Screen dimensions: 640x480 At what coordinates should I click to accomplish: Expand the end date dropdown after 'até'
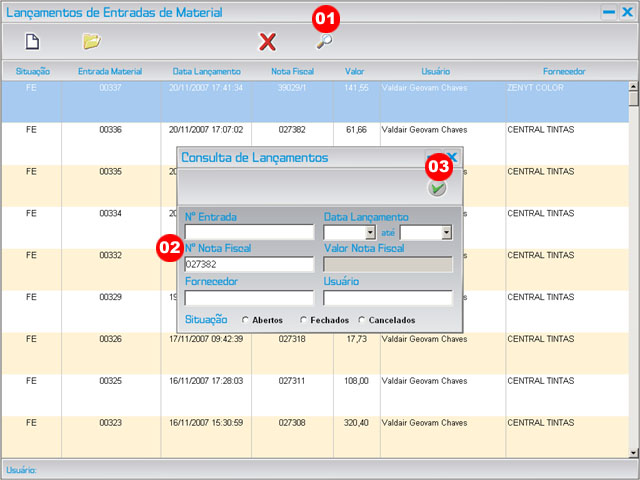click(446, 232)
